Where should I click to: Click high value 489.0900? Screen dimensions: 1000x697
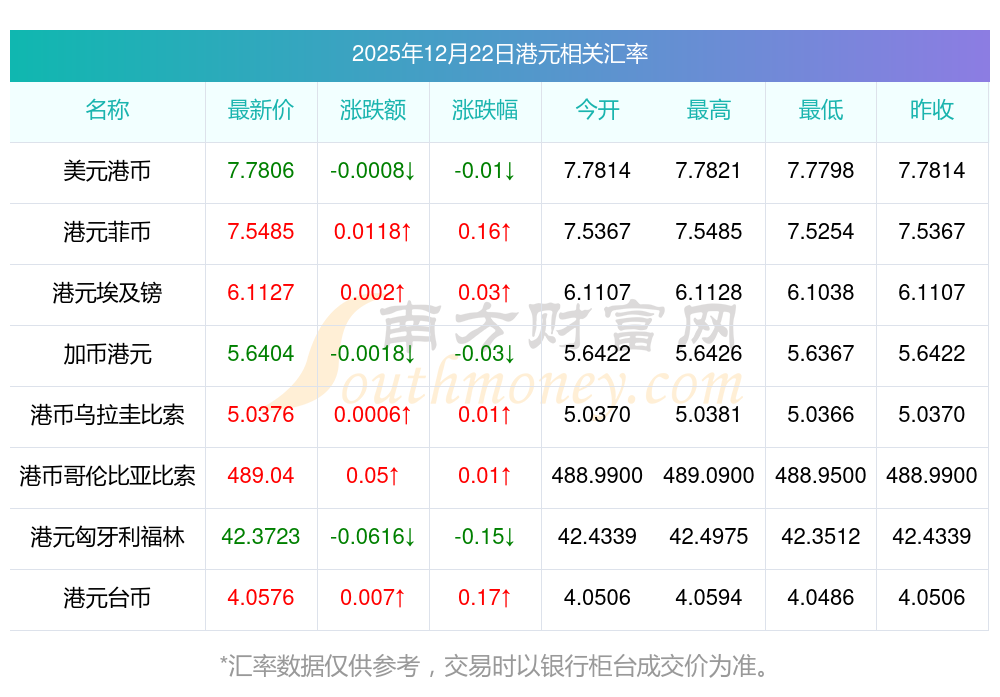(x=709, y=476)
